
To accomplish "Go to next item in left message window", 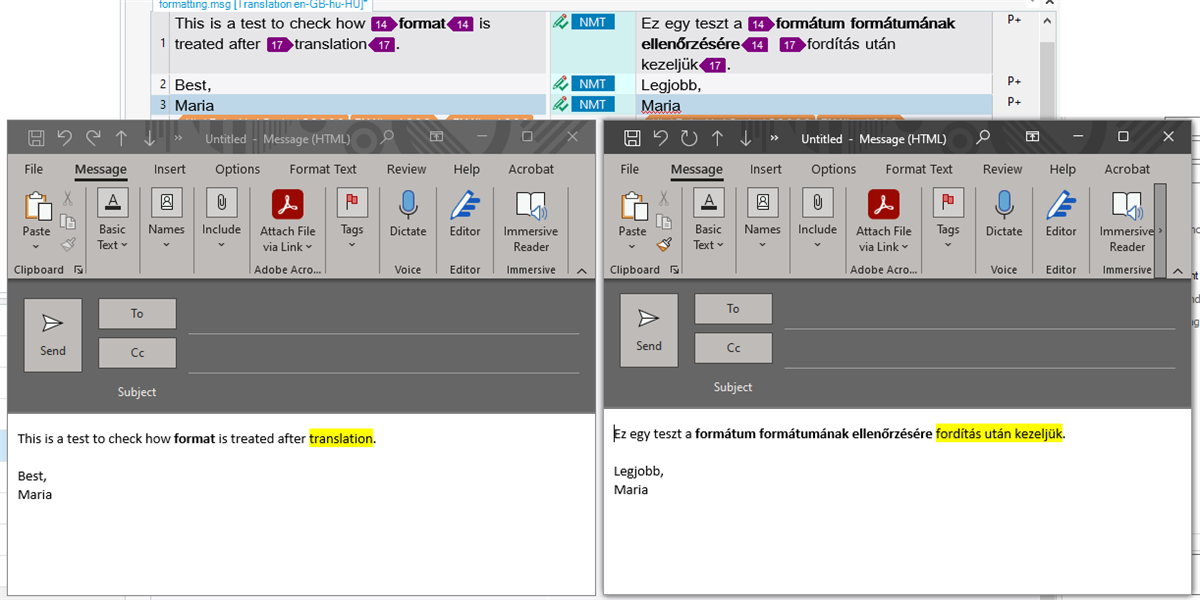I will pyautogui.click(x=150, y=139).
